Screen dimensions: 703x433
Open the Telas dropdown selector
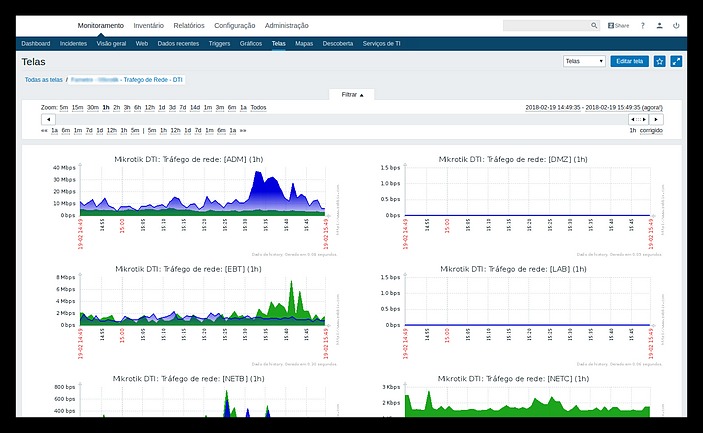(585, 61)
